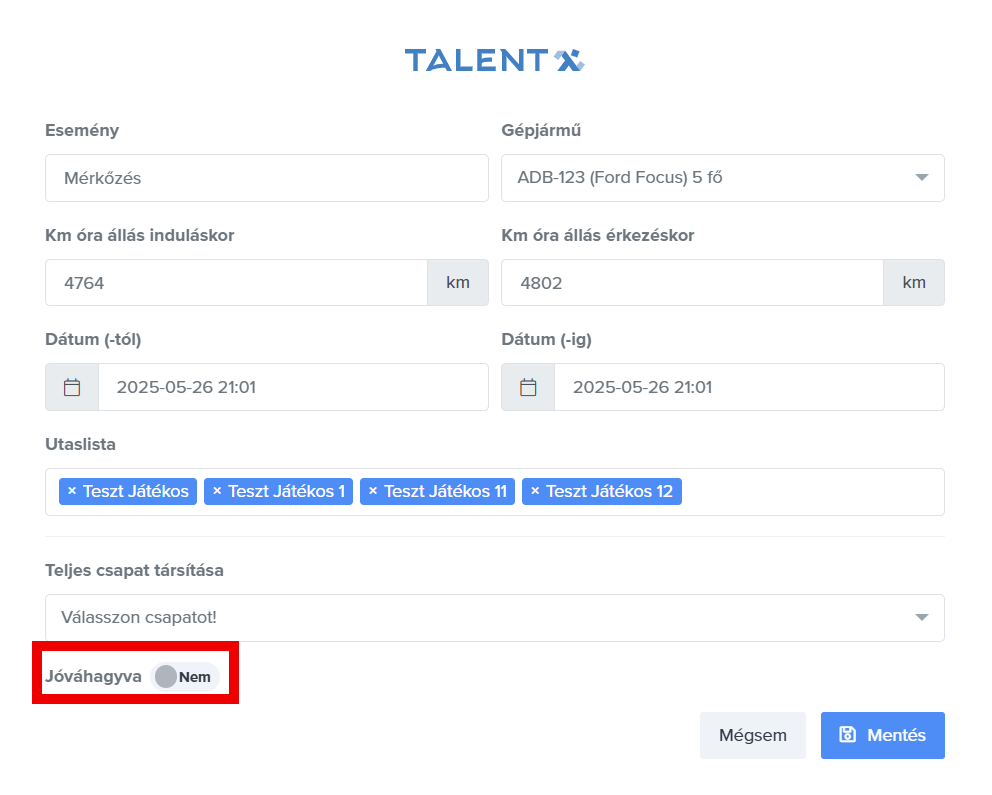Click calendar icon for Dátum (-tól)
Viewport: 992px width, 795px height.
[72, 387]
